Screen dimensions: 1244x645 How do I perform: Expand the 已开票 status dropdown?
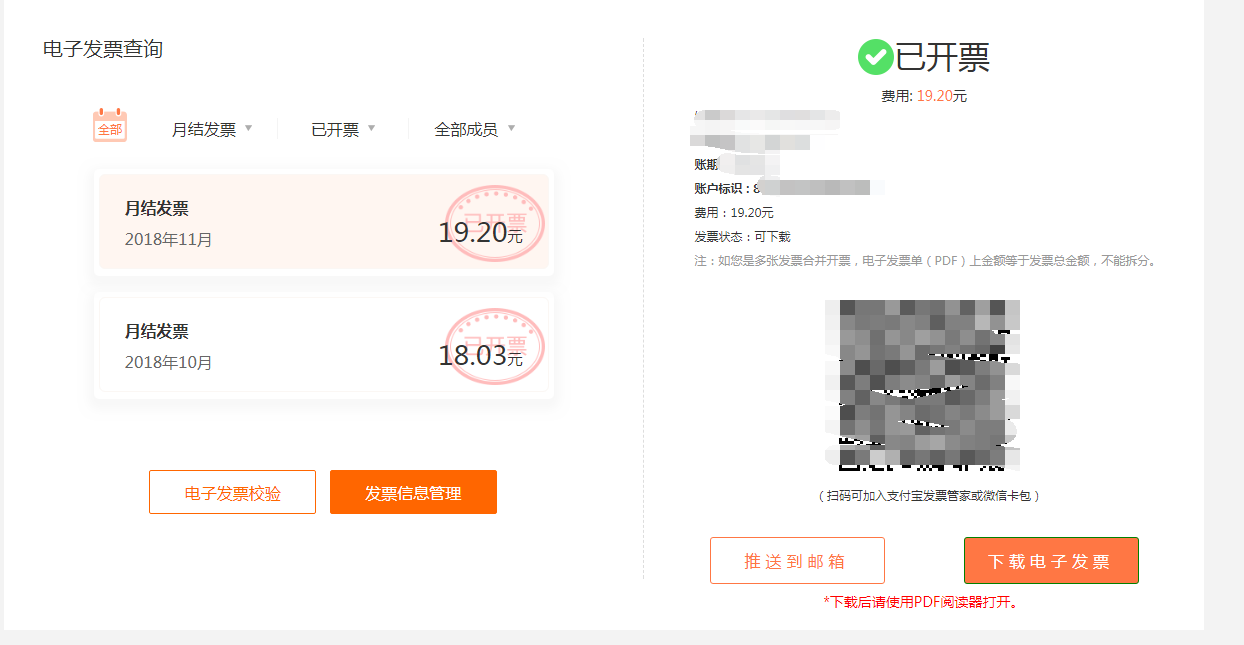[343, 129]
